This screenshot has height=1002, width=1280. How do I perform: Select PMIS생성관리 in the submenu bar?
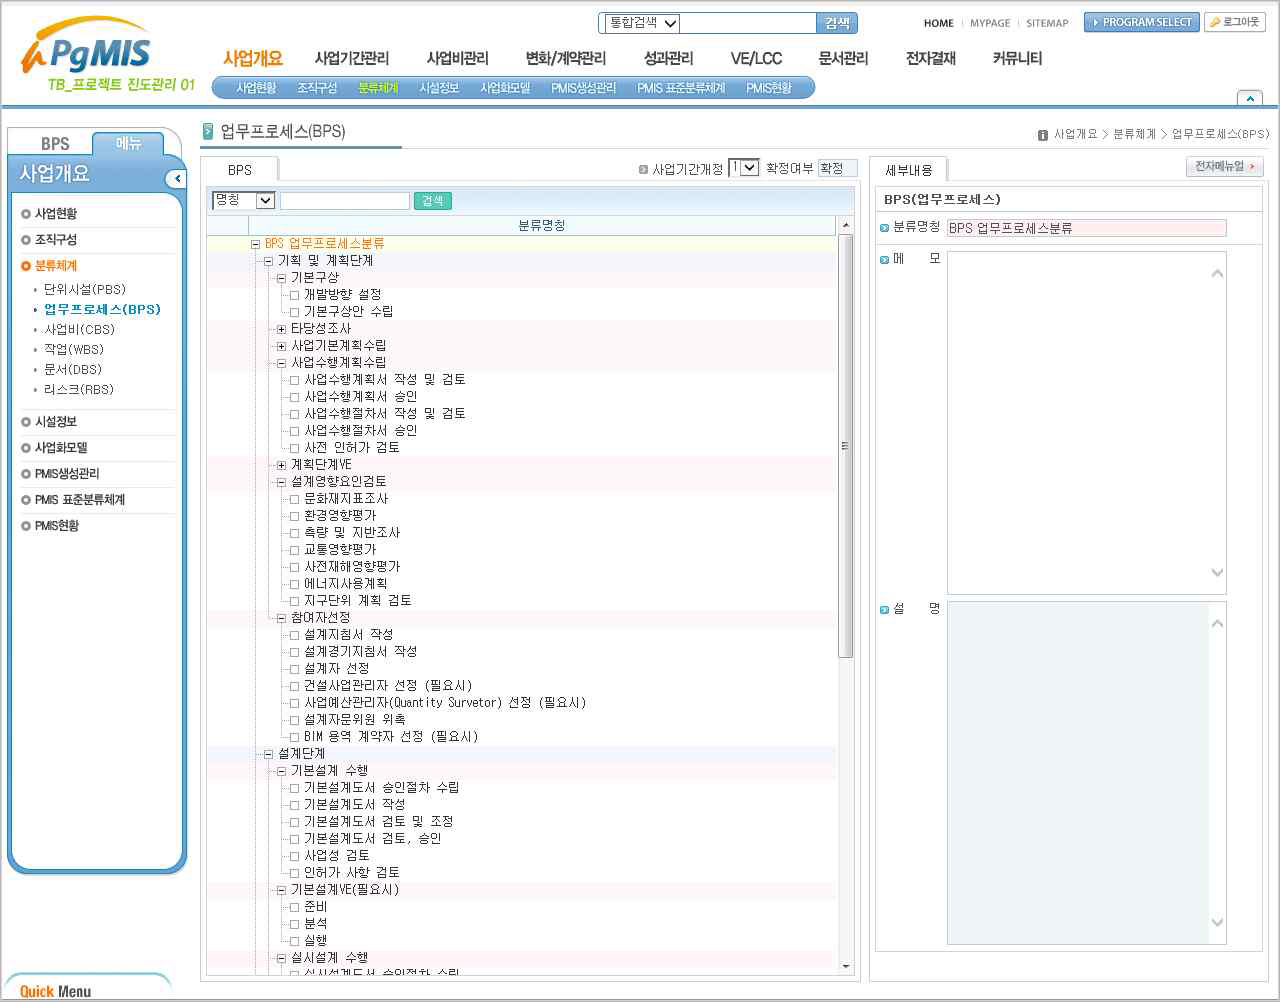click(x=583, y=88)
